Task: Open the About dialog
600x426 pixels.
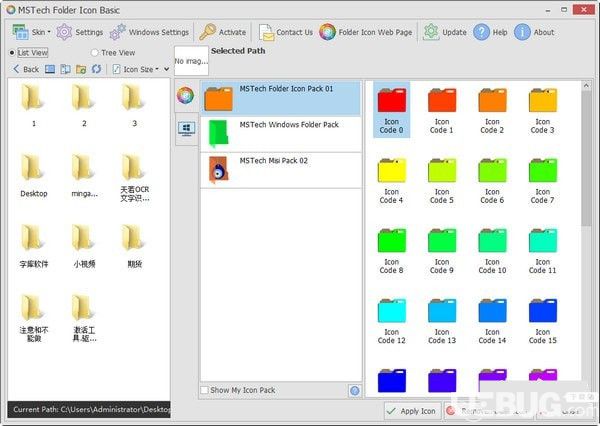Action: pos(534,32)
